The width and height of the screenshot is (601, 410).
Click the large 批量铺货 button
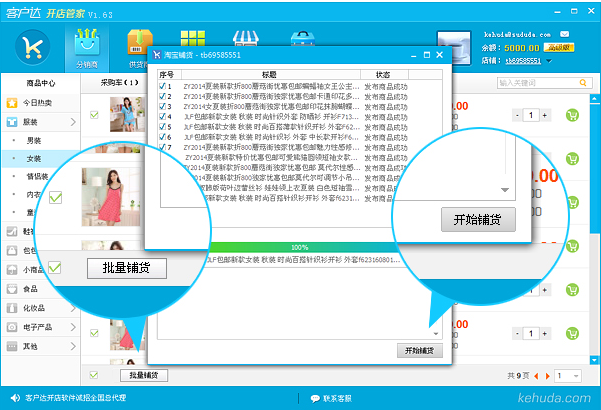pos(127,267)
